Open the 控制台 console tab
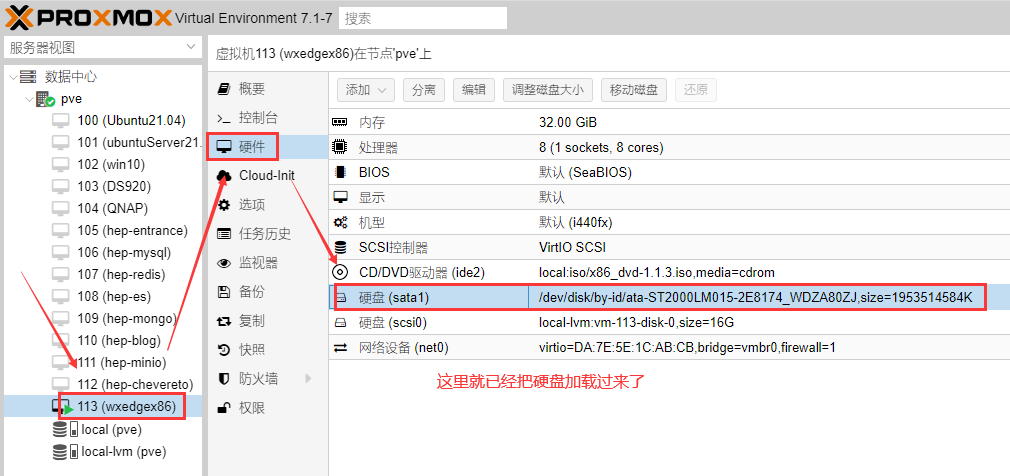This screenshot has width=1010, height=476. click(258, 118)
